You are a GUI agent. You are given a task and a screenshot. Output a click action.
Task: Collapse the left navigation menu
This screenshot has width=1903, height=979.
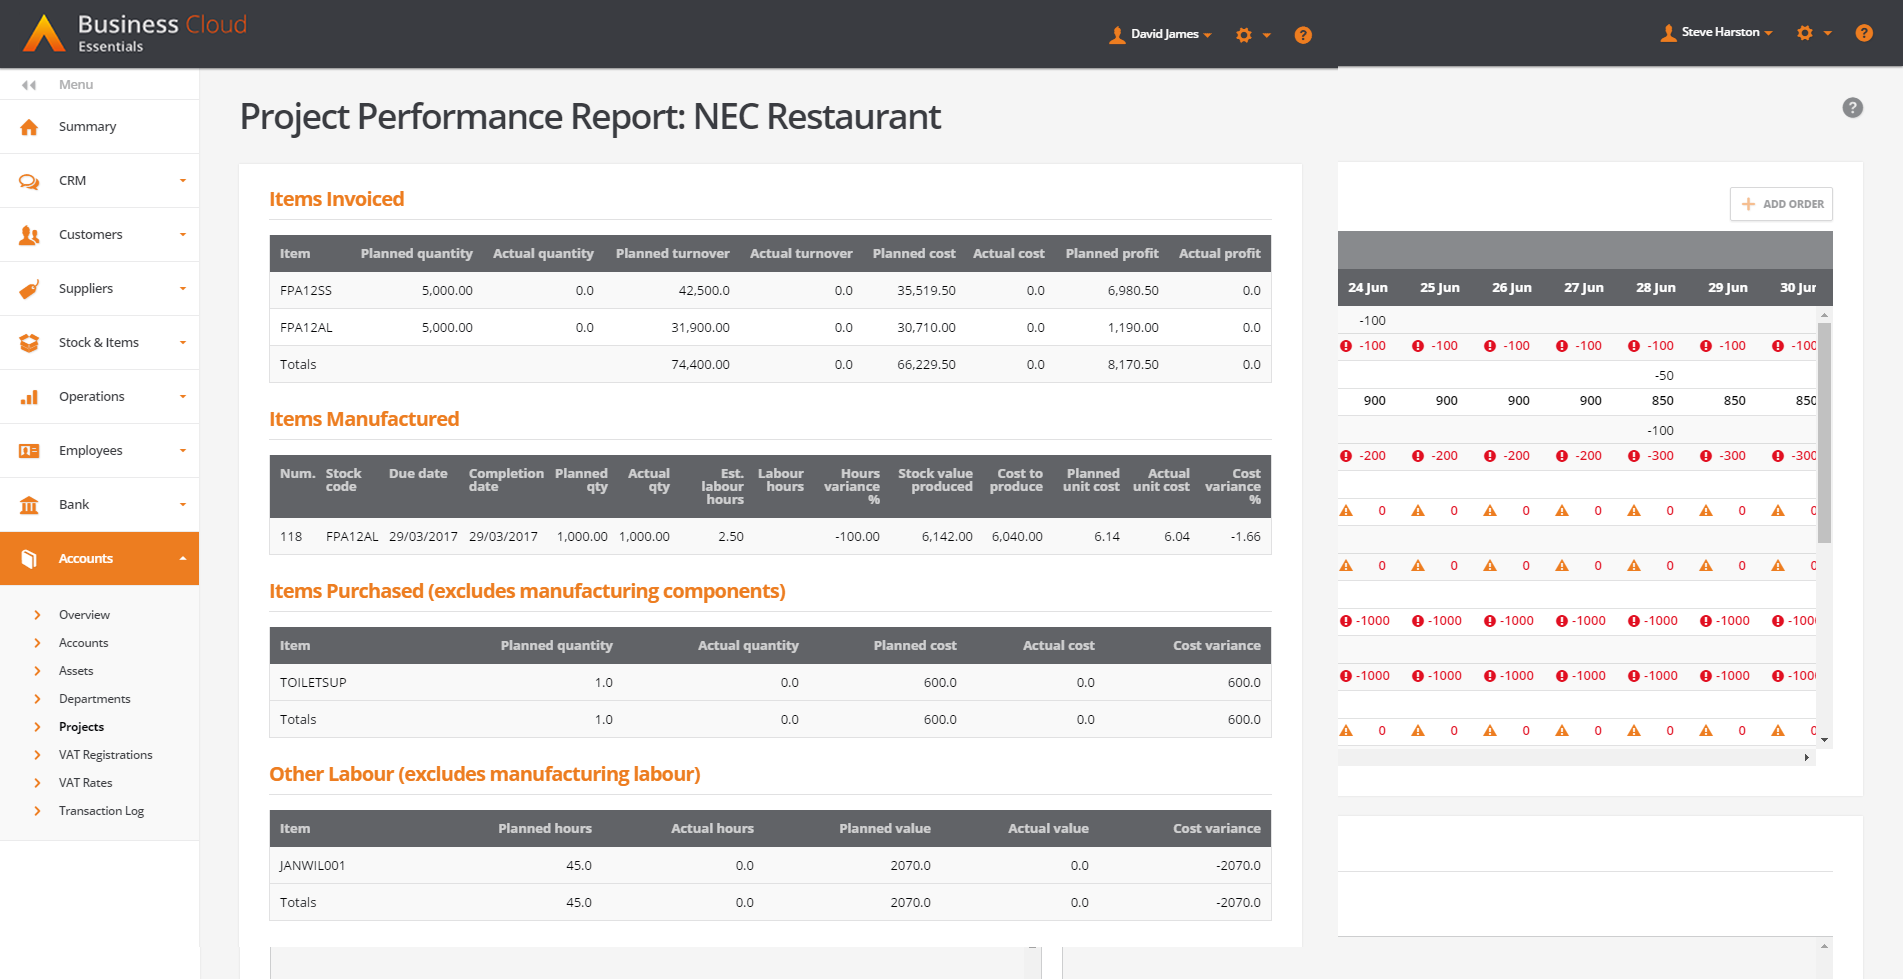pyautogui.click(x=28, y=84)
